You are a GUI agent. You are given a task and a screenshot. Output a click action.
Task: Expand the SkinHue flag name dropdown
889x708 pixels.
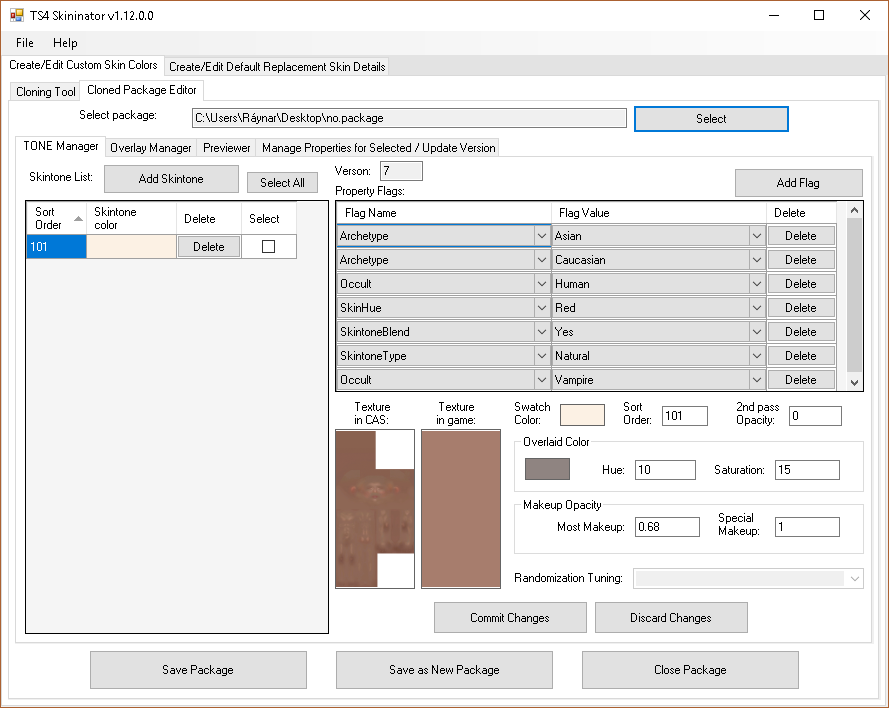pyautogui.click(x=542, y=308)
